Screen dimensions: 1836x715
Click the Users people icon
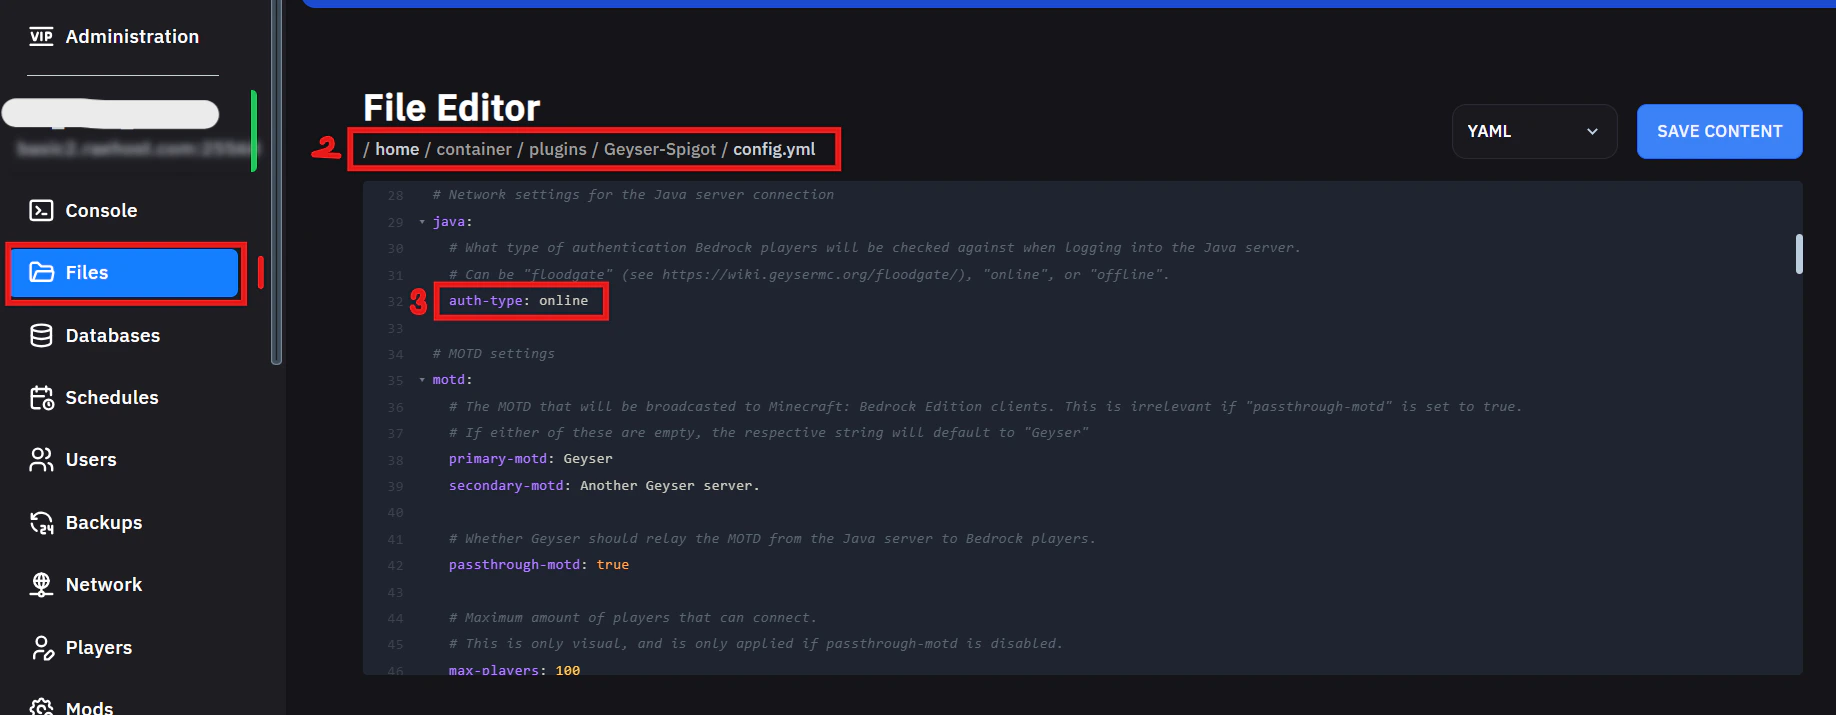tap(41, 460)
